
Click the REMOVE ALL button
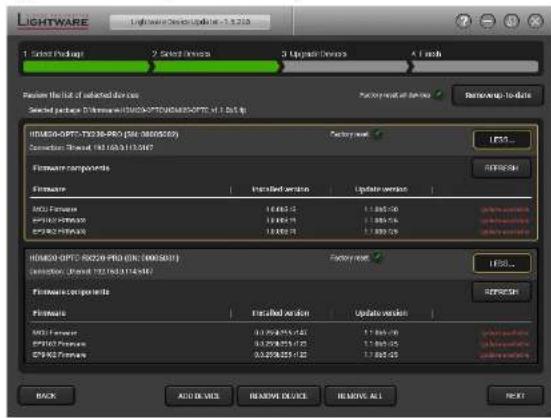pos(360,396)
